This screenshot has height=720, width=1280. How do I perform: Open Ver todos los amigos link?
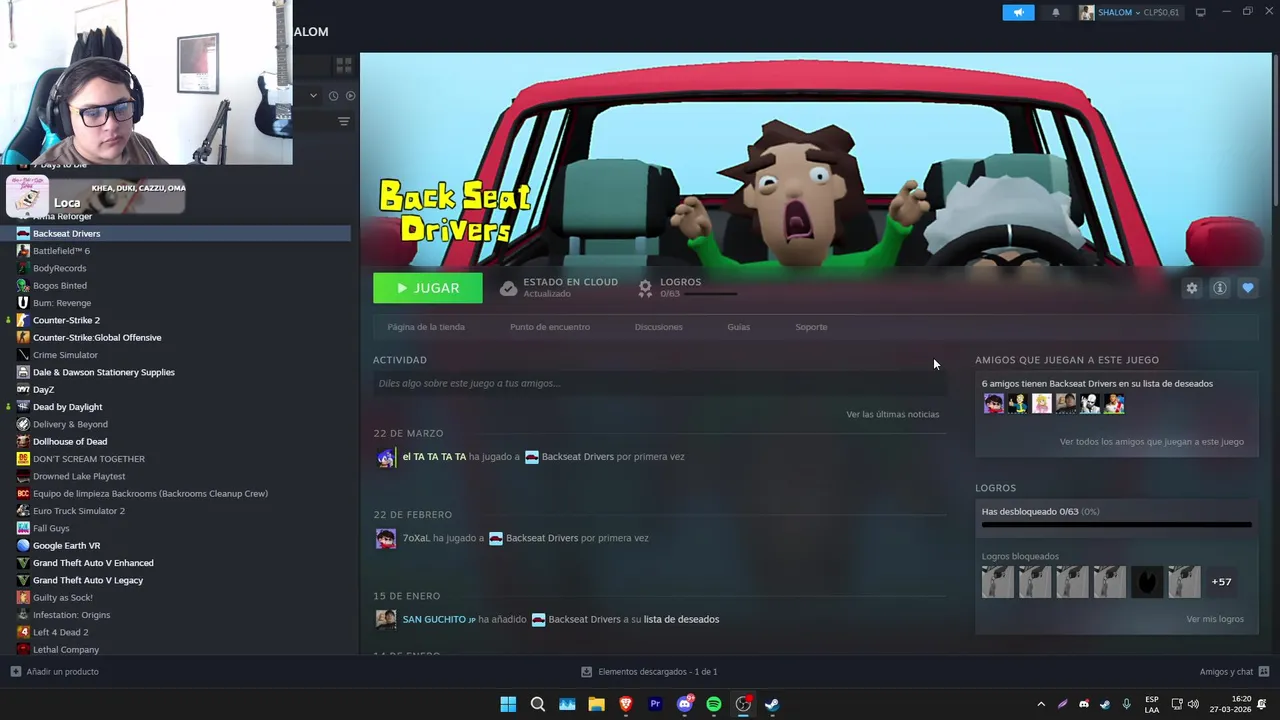(x=1151, y=441)
